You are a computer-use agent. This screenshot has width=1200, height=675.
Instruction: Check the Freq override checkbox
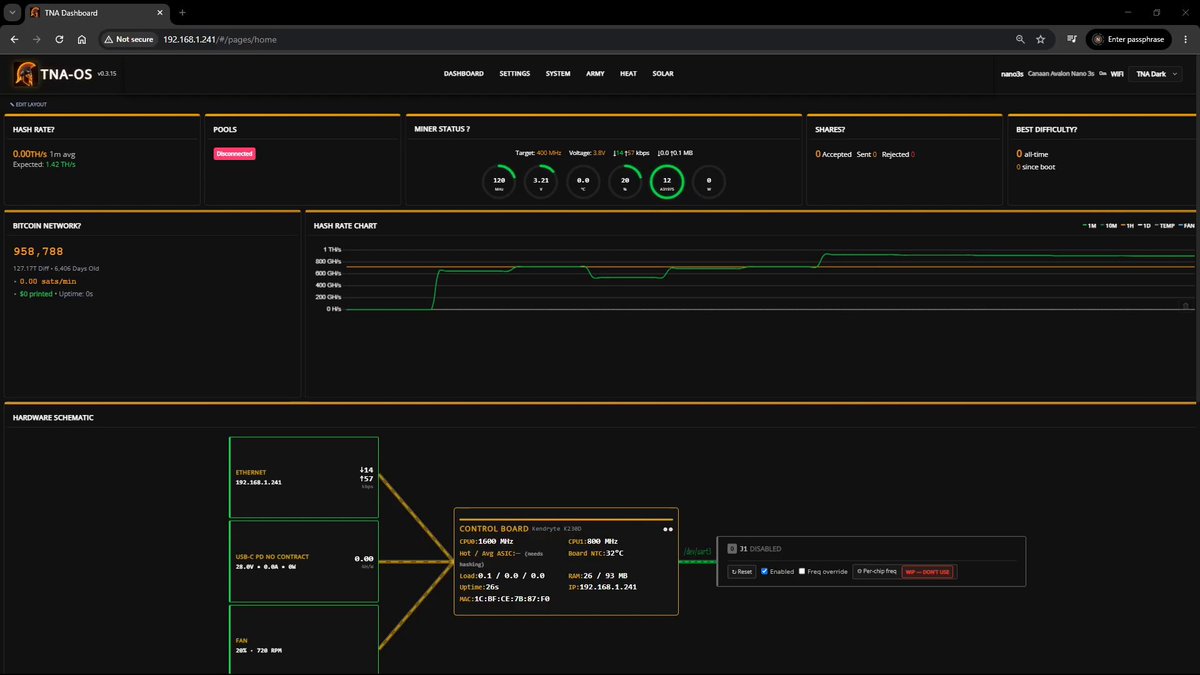(x=802, y=571)
